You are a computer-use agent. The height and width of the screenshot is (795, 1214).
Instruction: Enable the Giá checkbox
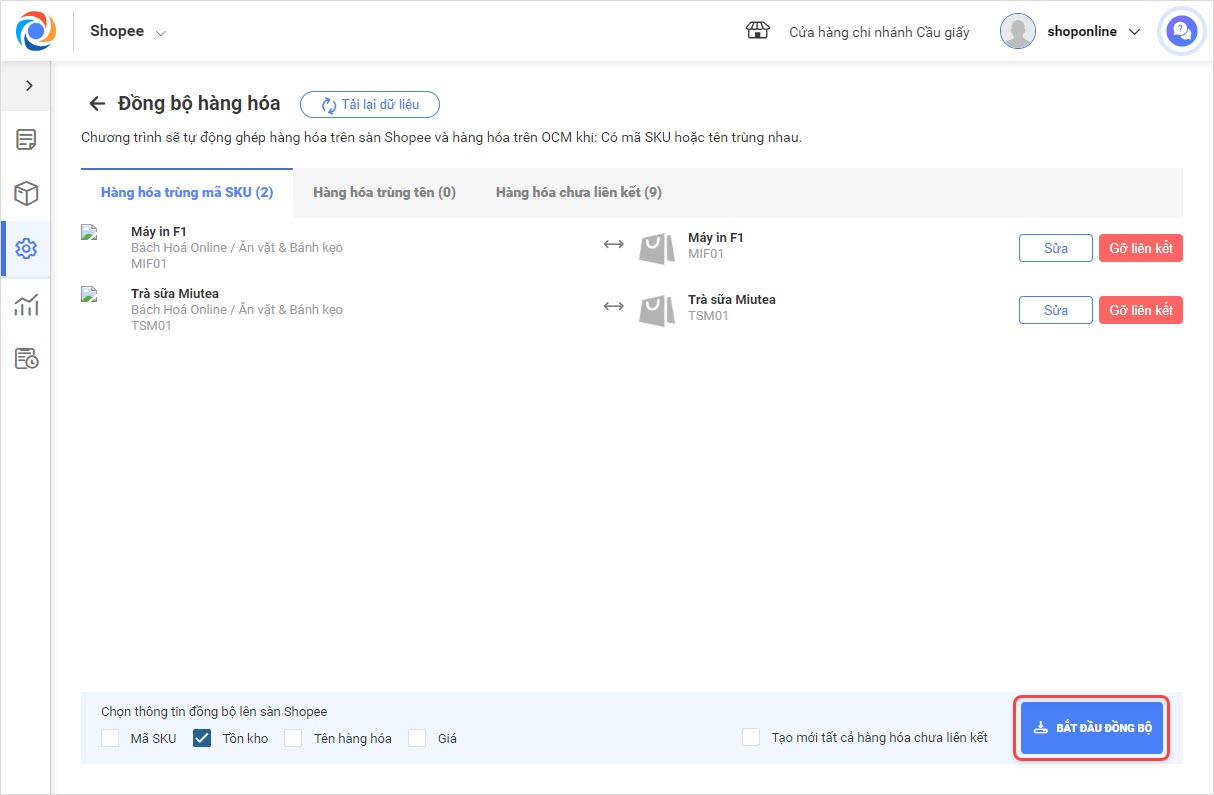tap(417, 738)
